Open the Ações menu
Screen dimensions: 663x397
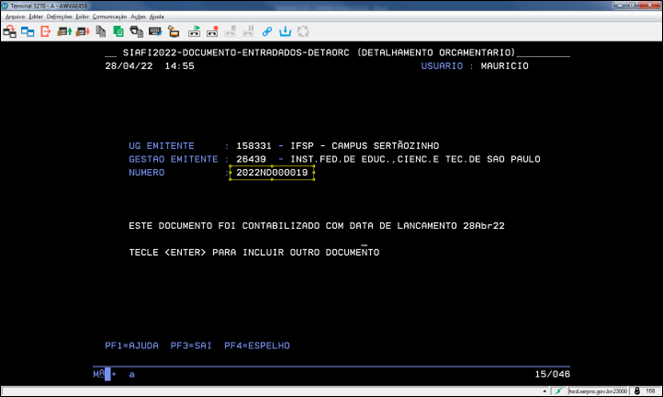pos(138,17)
